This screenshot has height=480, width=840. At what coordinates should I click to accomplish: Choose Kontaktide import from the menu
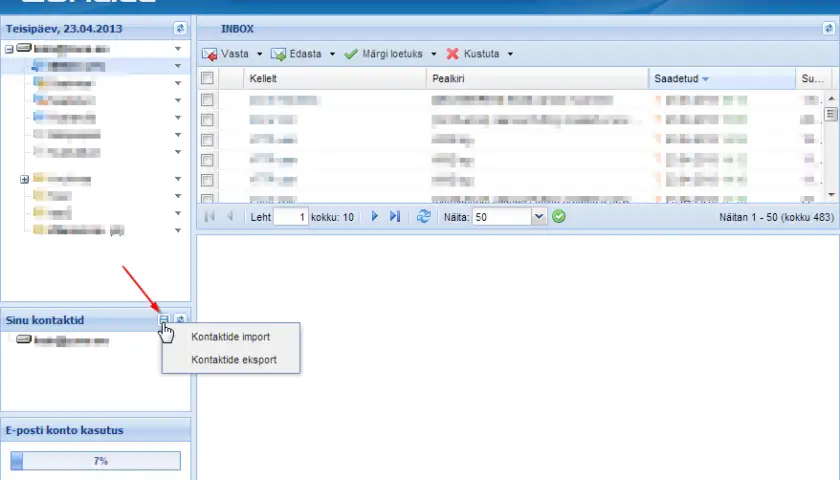coord(231,337)
